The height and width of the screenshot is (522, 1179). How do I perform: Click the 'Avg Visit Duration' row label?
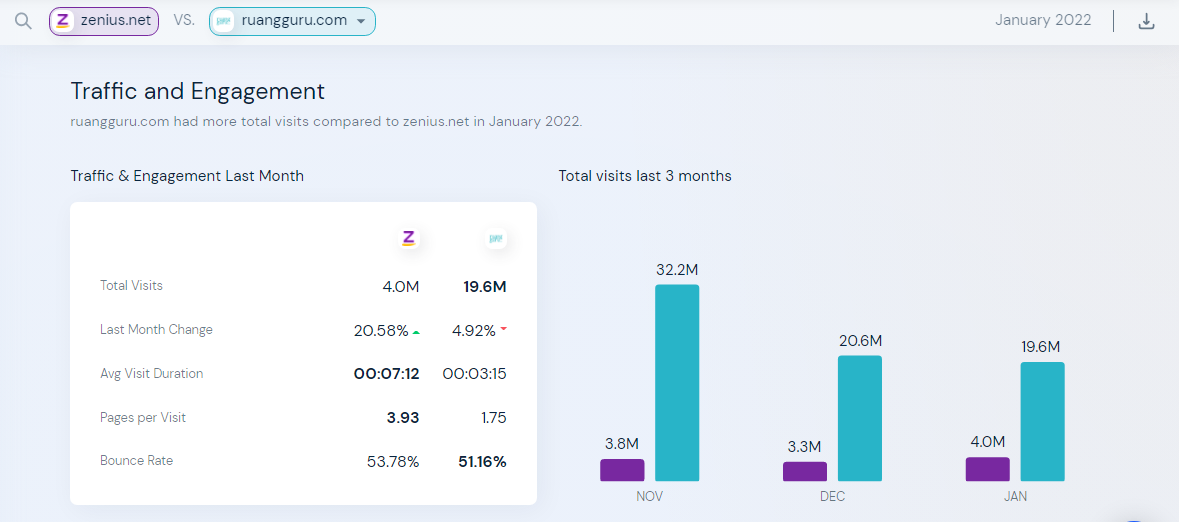tap(151, 373)
